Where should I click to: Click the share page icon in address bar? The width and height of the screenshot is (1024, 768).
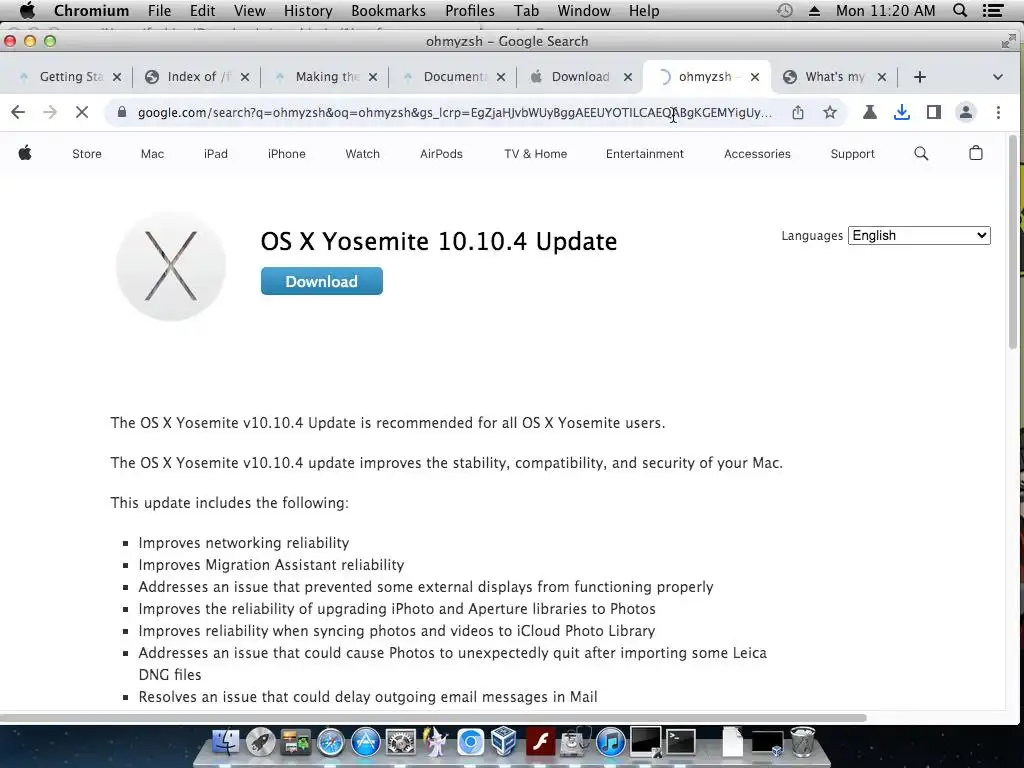[798, 112]
